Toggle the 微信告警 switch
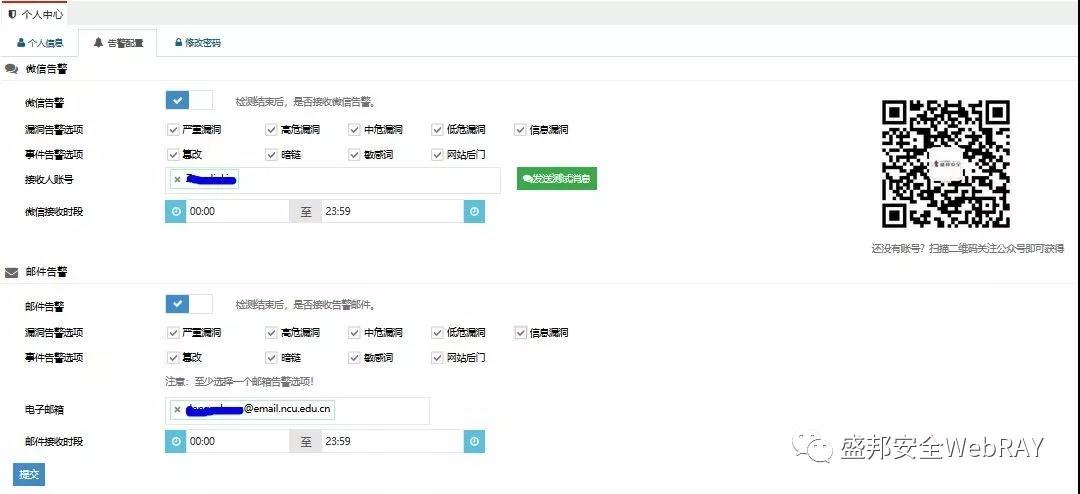This screenshot has width=1080, height=494. click(189, 101)
